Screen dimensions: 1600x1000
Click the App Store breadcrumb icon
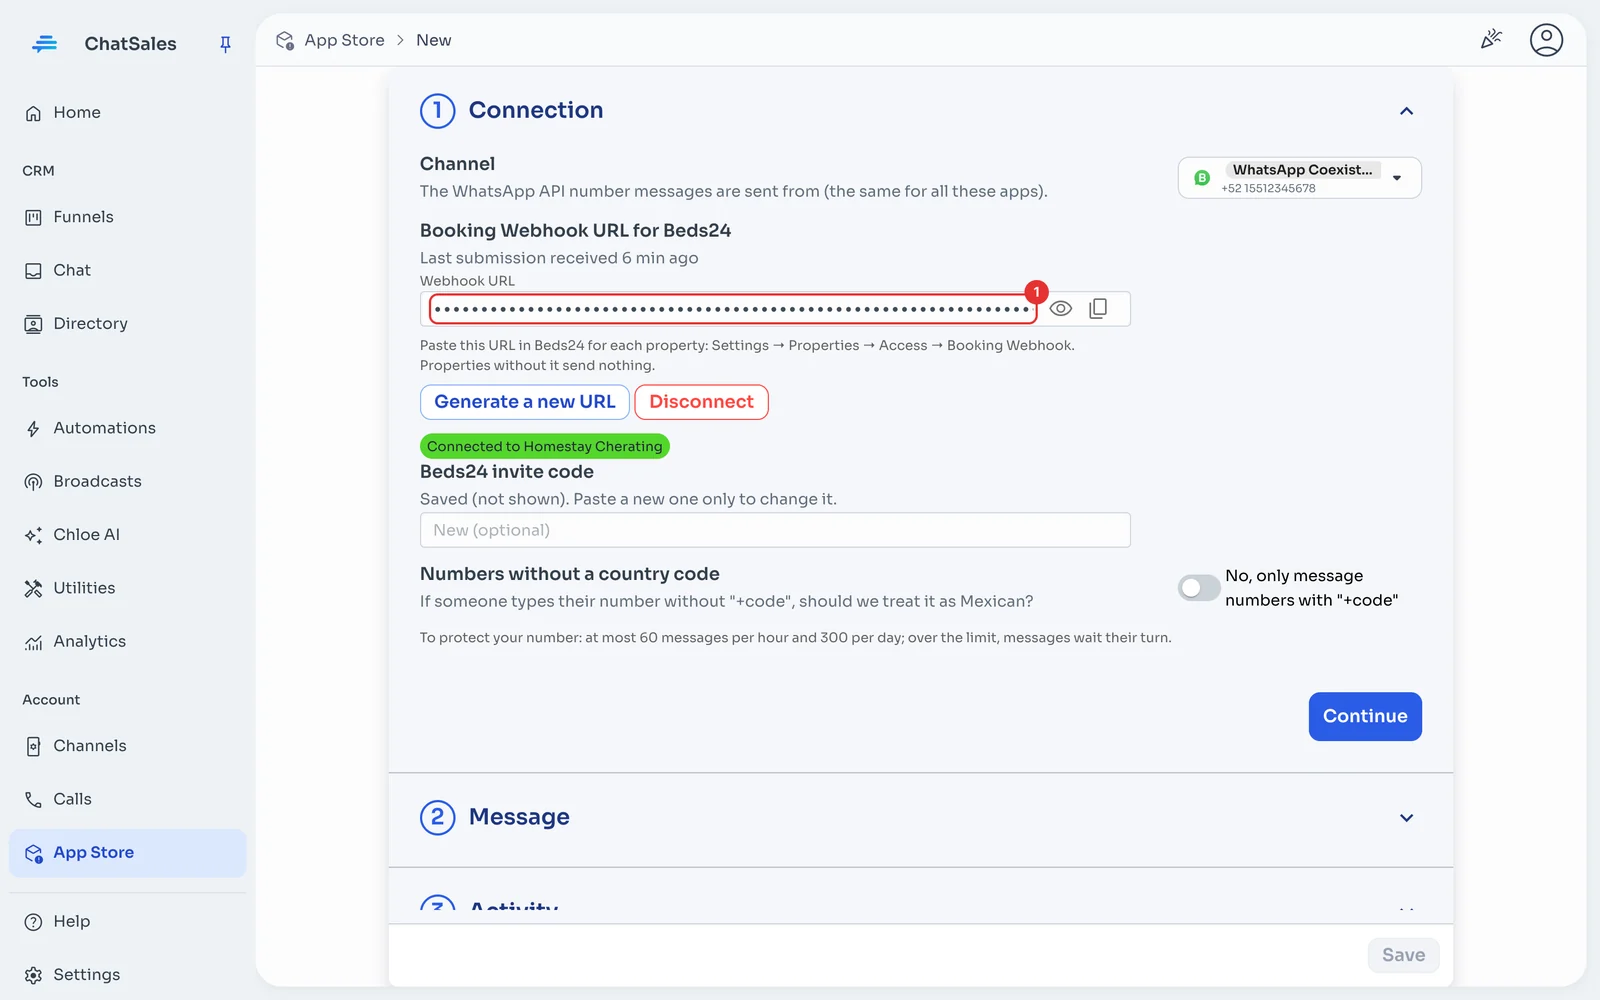point(285,40)
